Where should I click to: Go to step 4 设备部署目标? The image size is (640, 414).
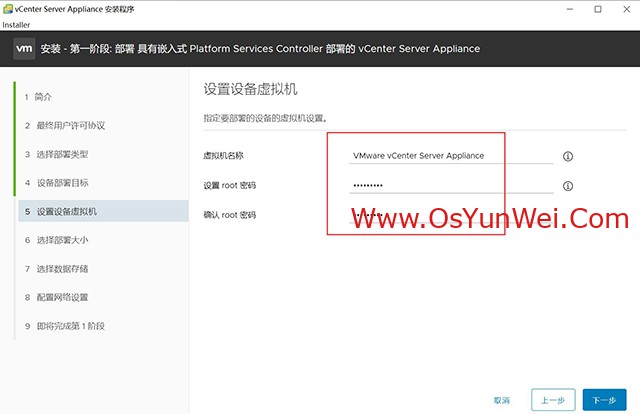click(56, 183)
